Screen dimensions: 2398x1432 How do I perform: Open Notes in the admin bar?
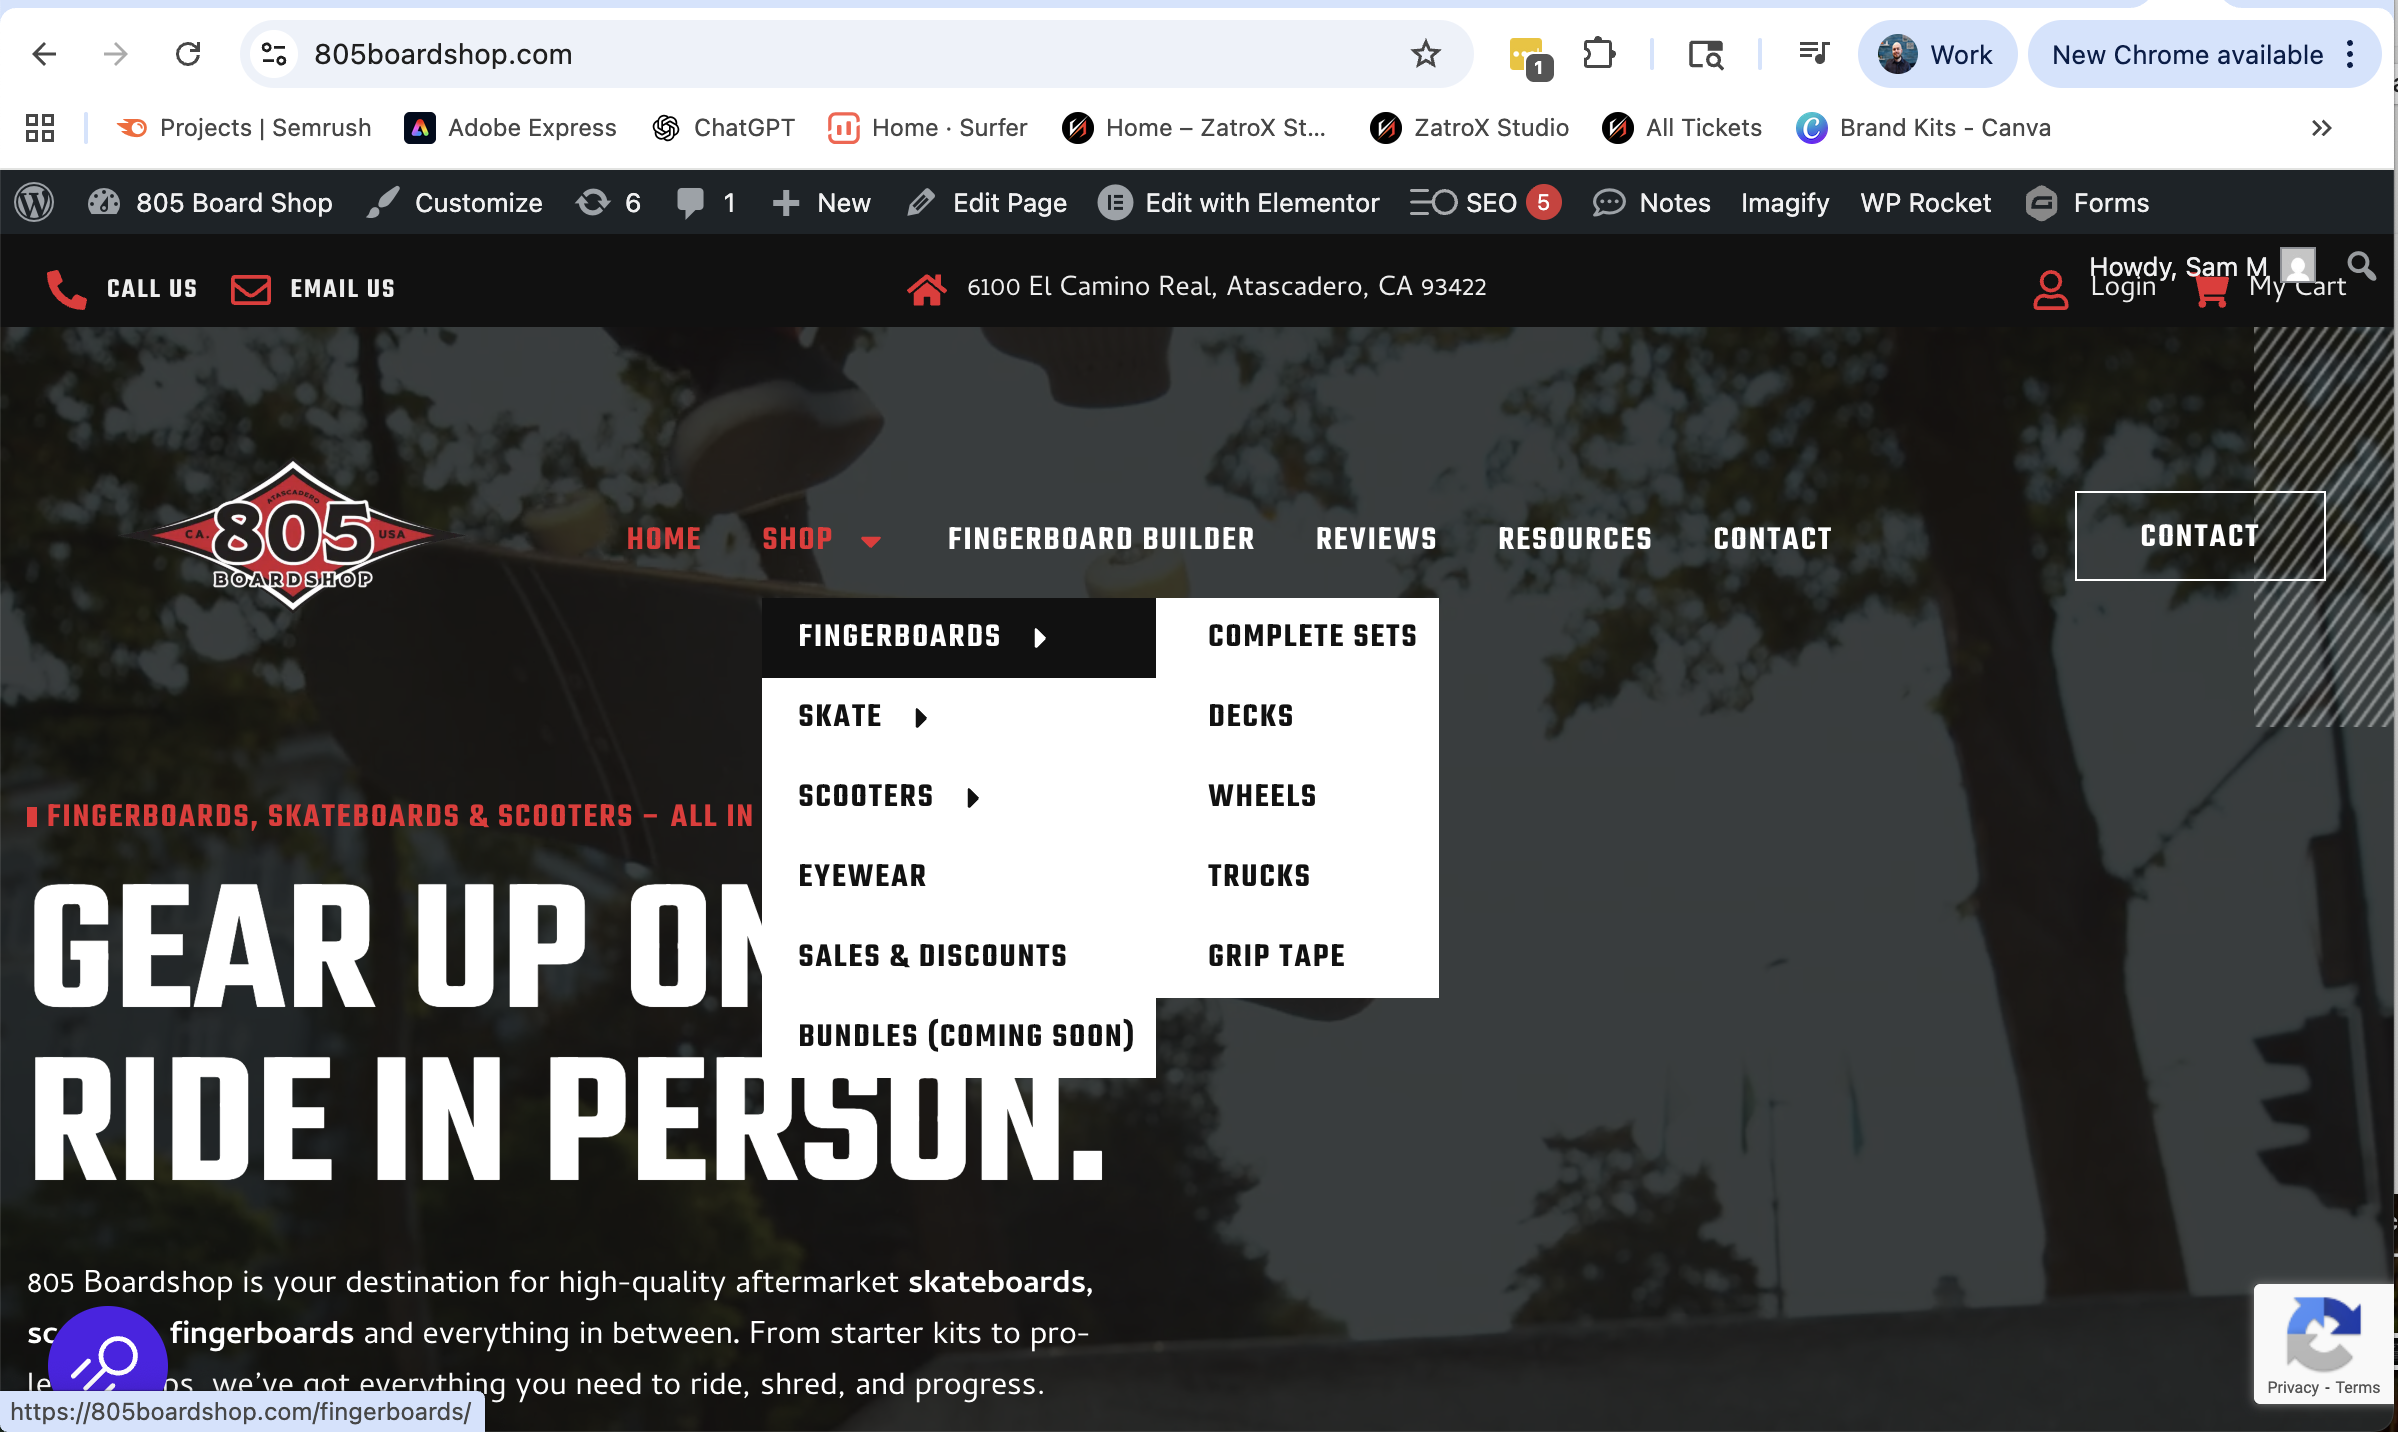[1651, 203]
